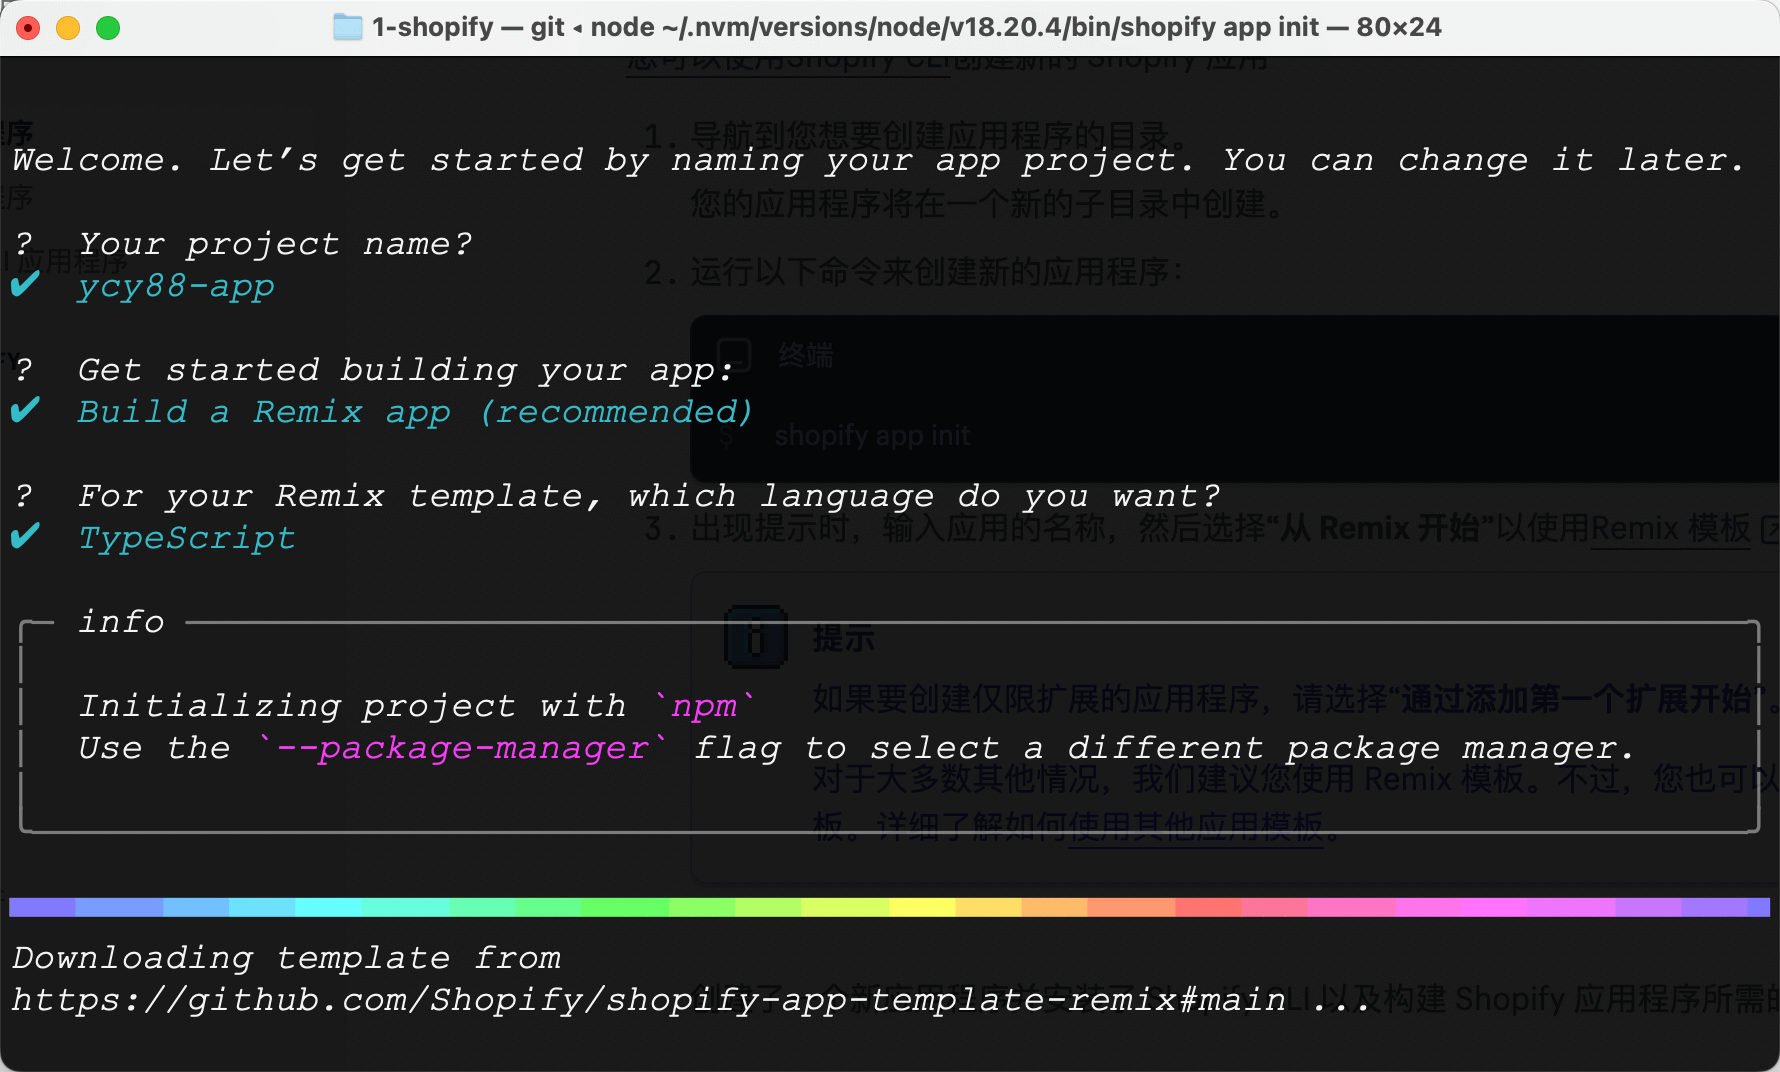The width and height of the screenshot is (1780, 1072).
Task: Close the terminal window with the red button
Action: coord(28,28)
